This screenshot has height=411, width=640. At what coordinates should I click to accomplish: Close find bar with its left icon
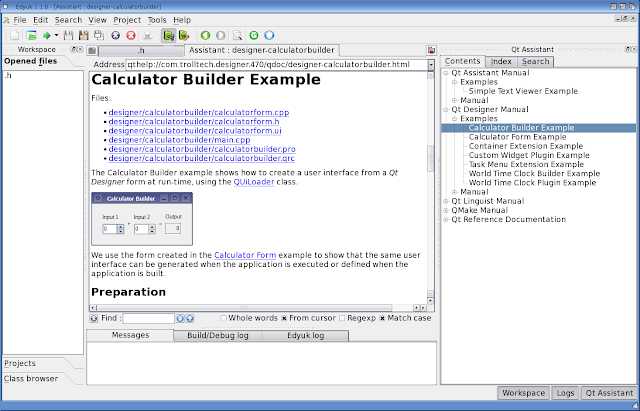(93, 318)
